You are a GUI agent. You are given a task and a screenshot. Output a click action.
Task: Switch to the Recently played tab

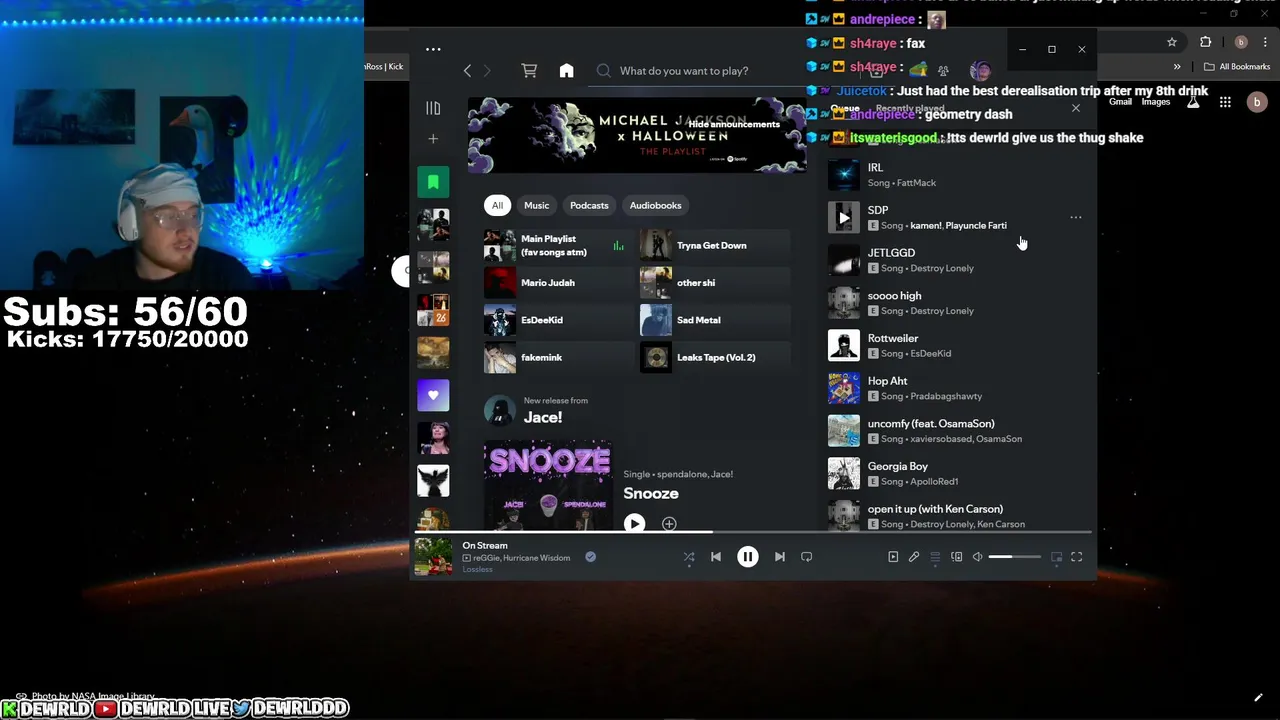click(910, 109)
